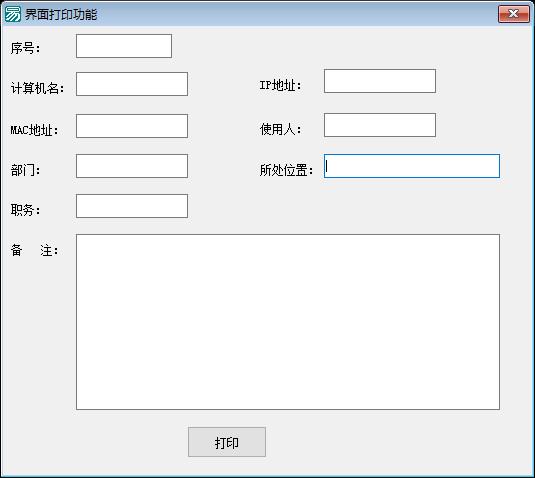Focus the 使用人 input field
The height and width of the screenshot is (478, 535).
[x=380, y=125]
